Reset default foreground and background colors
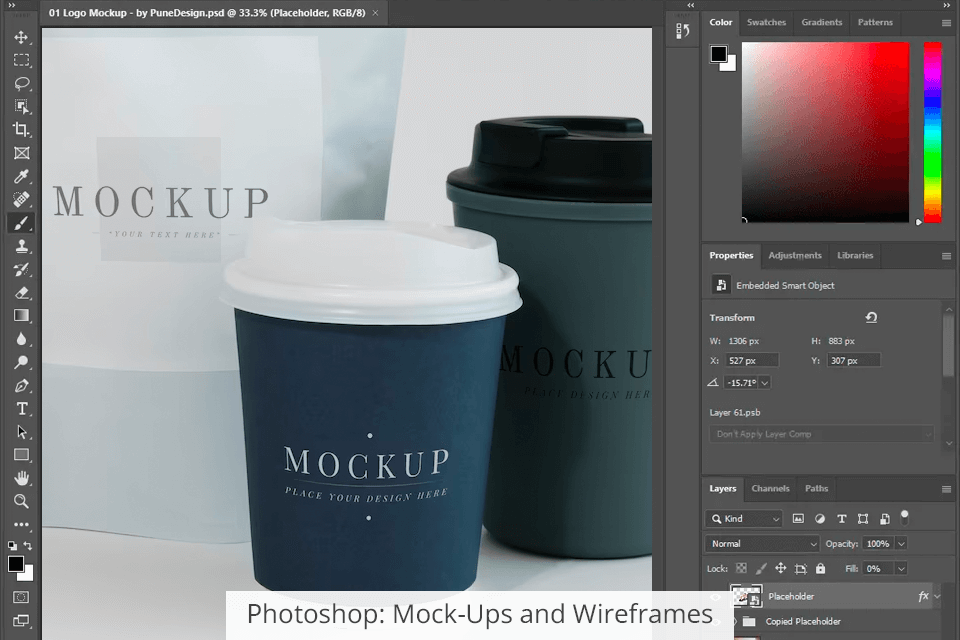The width and height of the screenshot is (960, 640). tap(12, 545)
